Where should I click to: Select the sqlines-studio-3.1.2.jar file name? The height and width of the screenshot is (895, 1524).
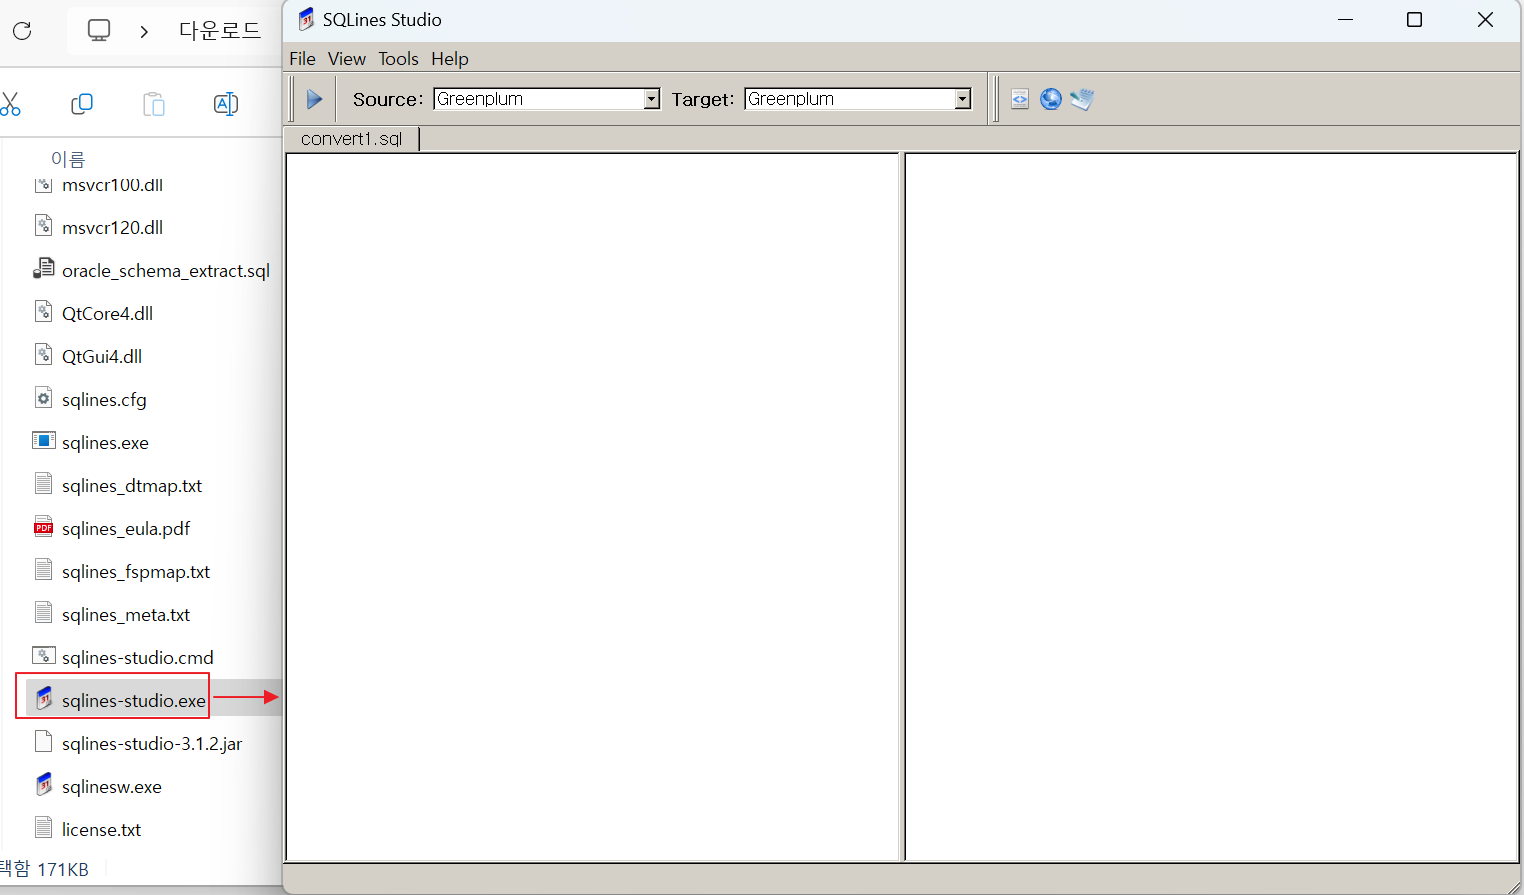coord(152,744)
